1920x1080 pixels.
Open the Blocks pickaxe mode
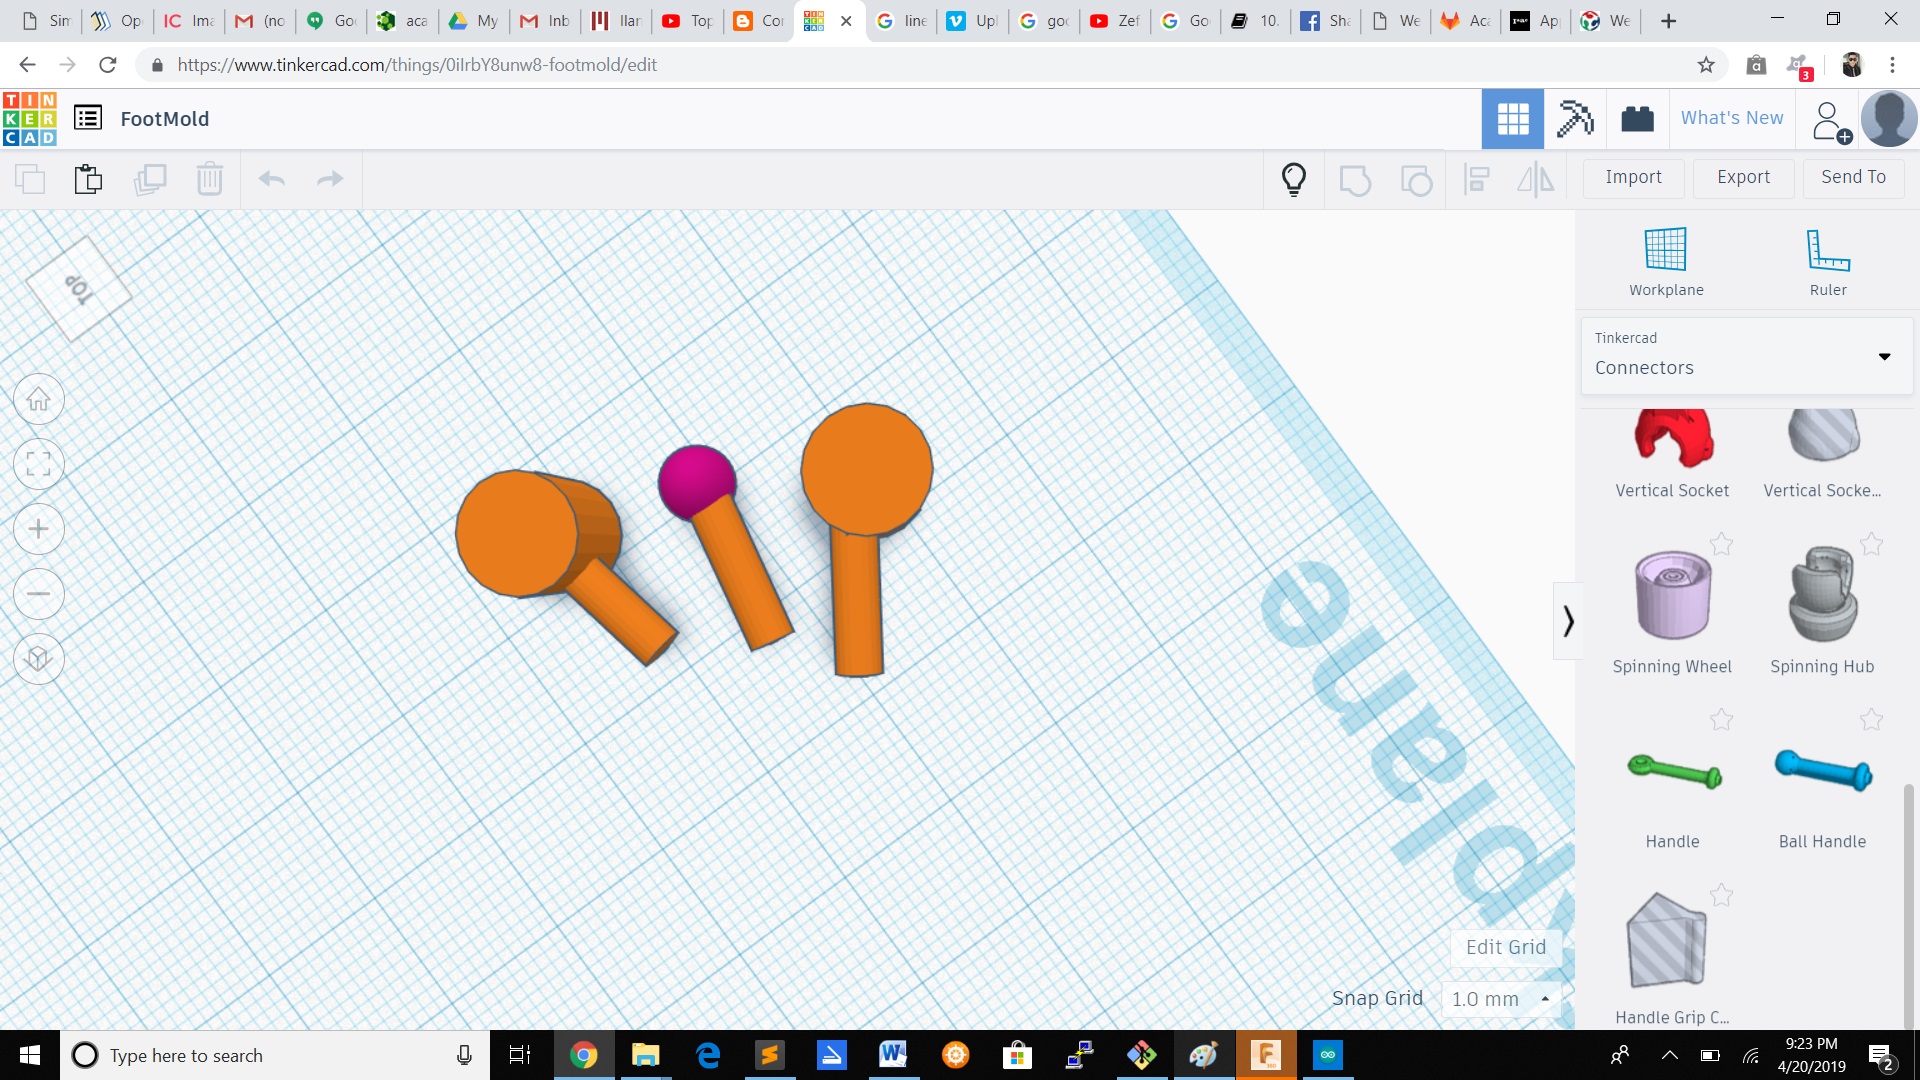point(1575,119)
